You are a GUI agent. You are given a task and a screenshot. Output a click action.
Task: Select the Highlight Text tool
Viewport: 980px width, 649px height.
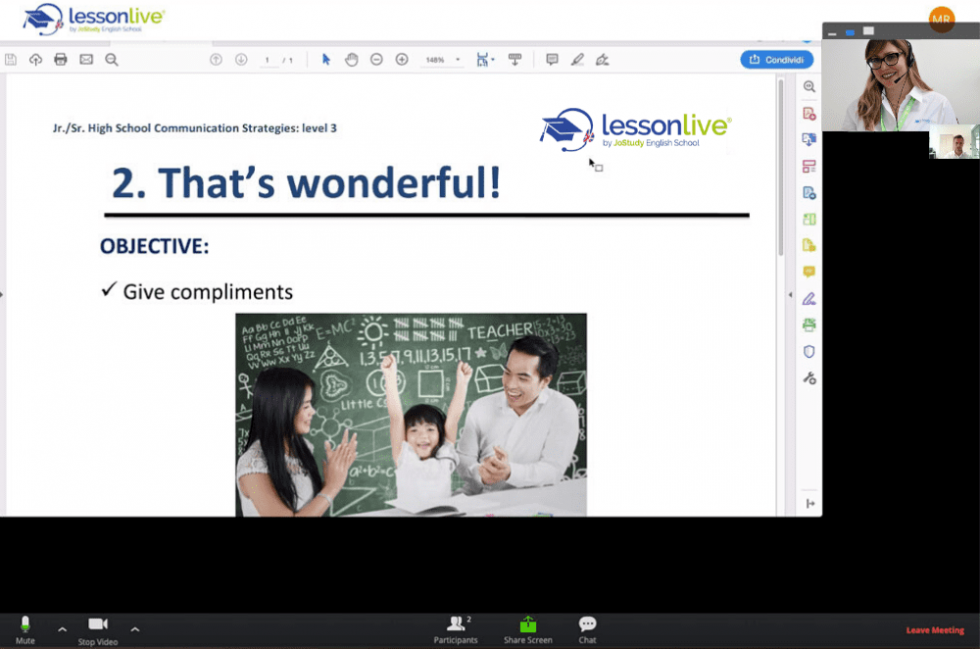[577, 59]
